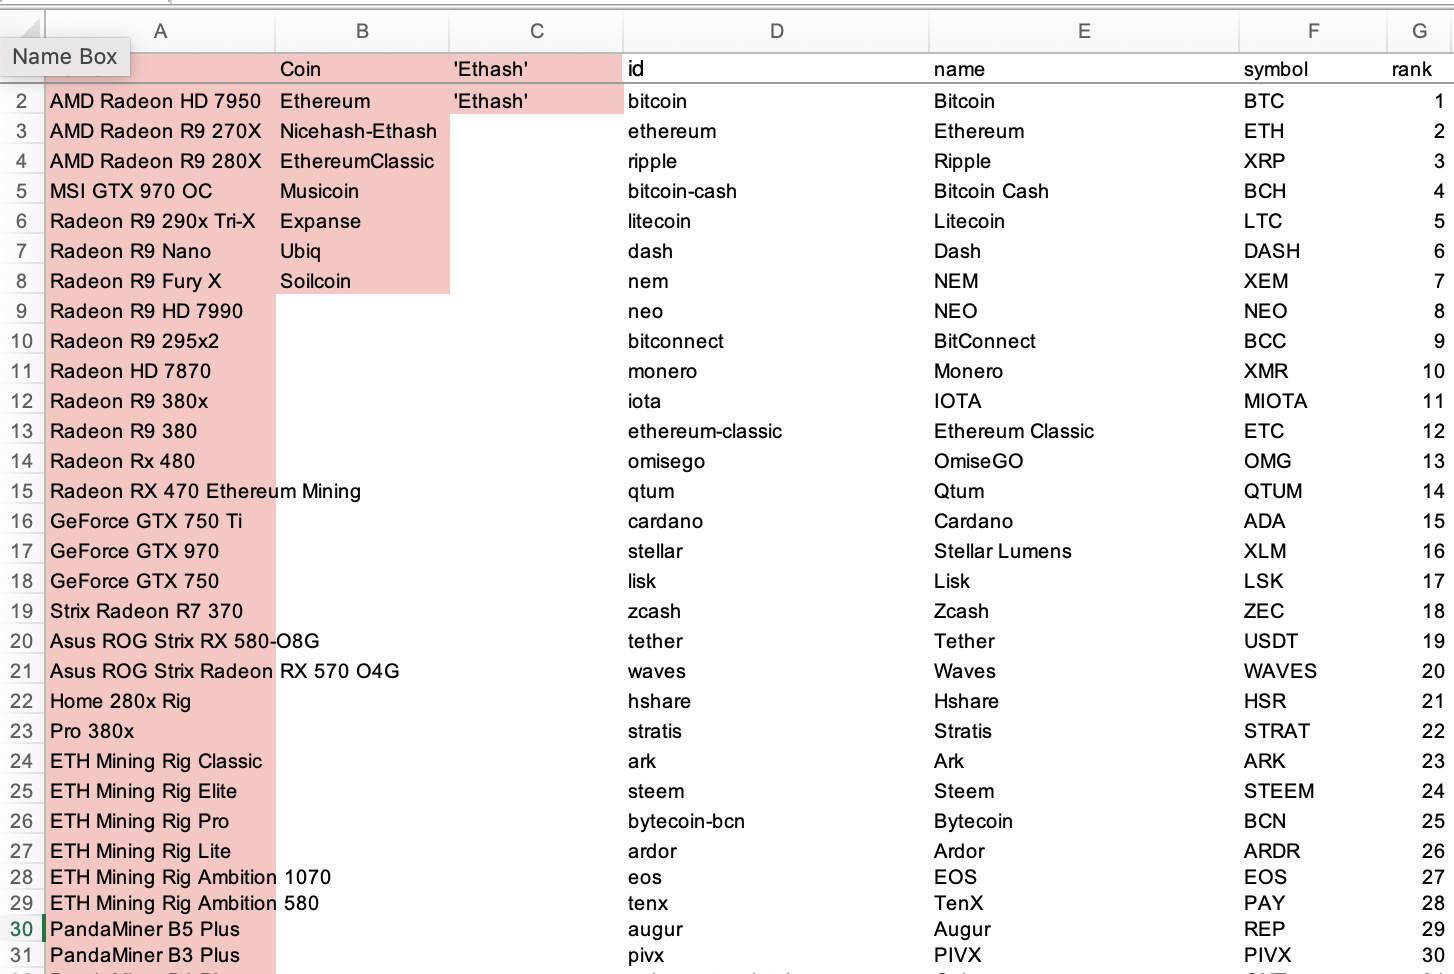Select symbol cell 'MIOTA'
The width and height of the screenshot is (1454, 974).
1313,401
